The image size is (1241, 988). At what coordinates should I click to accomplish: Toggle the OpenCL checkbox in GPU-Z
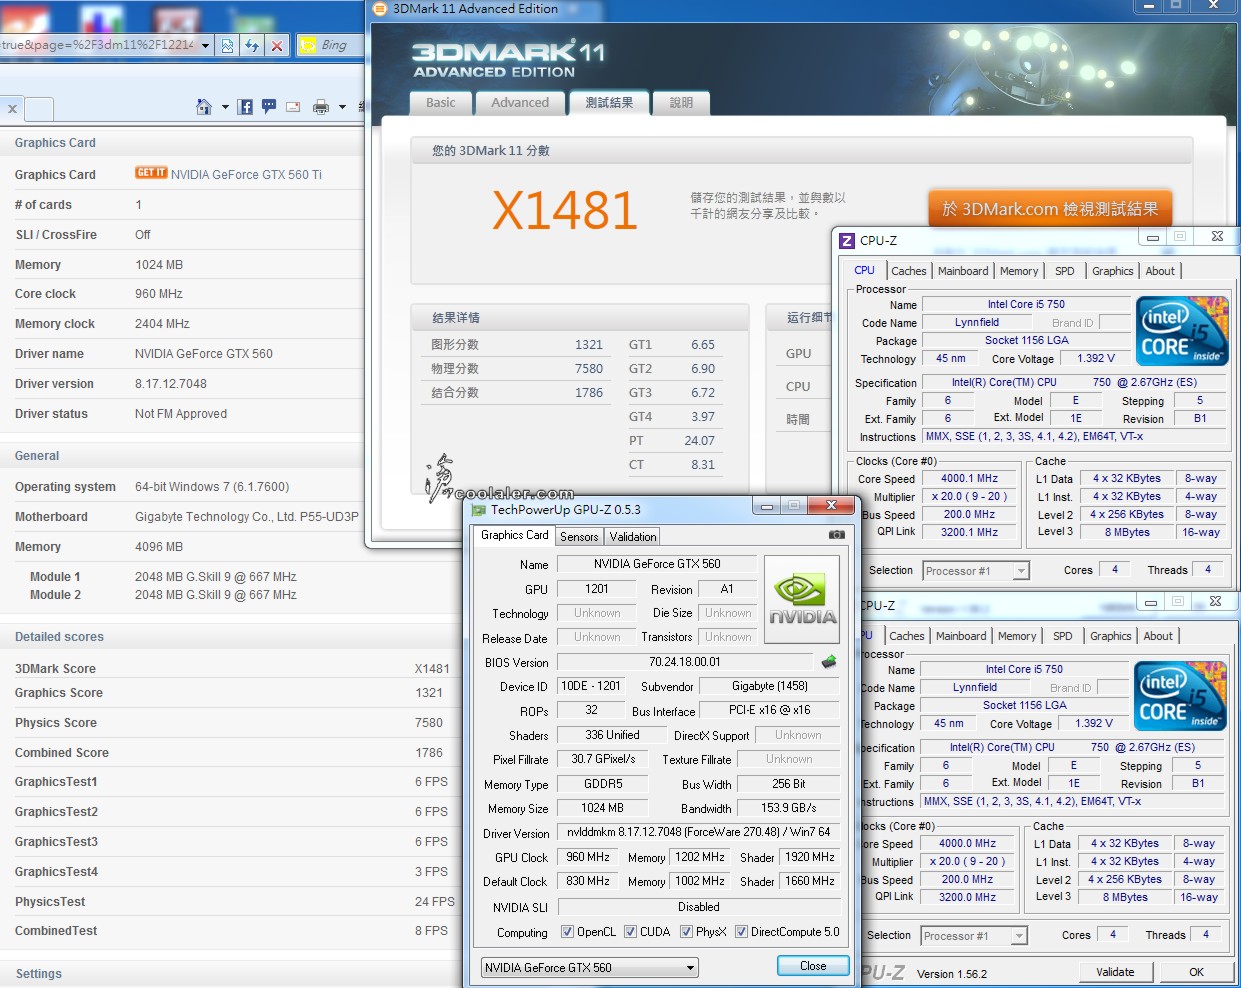568,932
